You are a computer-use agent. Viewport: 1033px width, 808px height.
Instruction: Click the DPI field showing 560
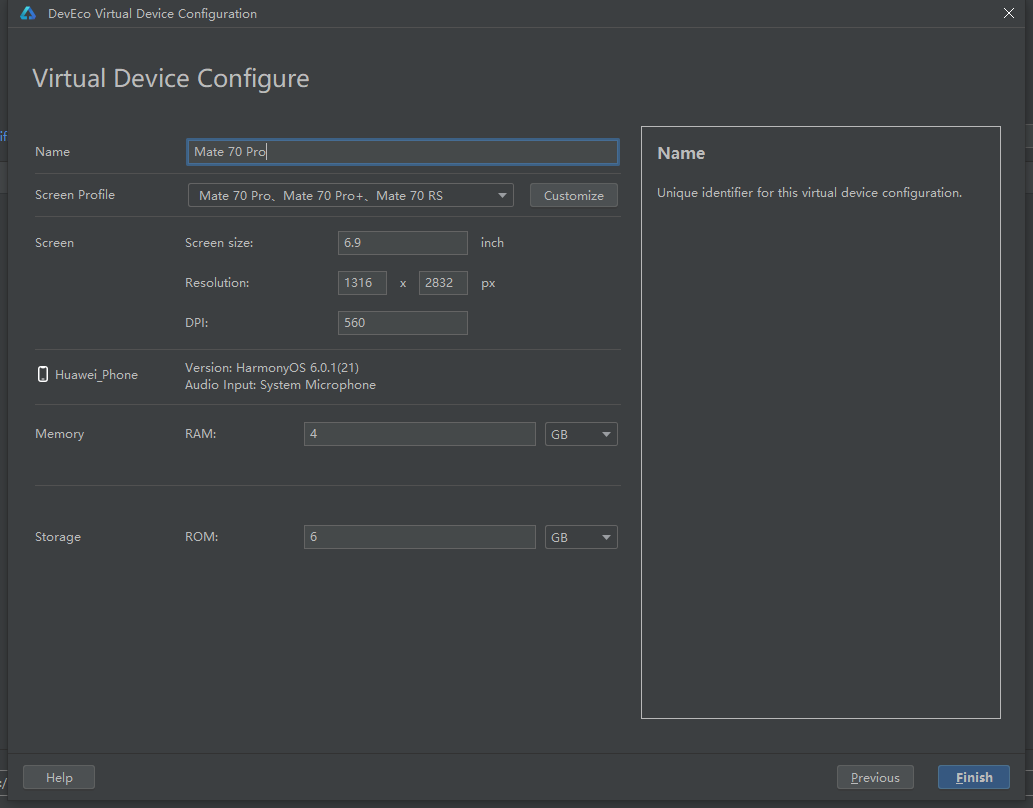coord(403,323)
